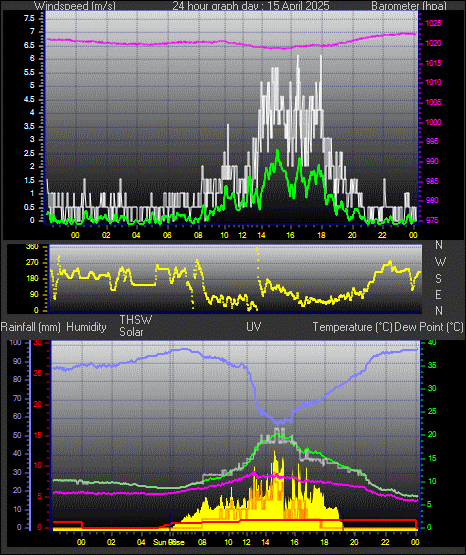Click the '100' value on the blue humidity axis
This screenshot has height=555, width=466.
(16, 343)
